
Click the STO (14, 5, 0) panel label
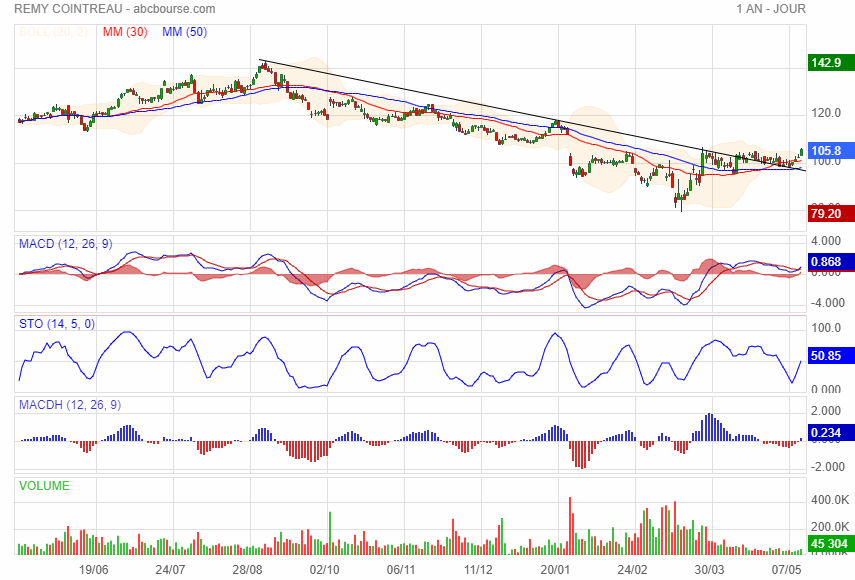(57, 324)
